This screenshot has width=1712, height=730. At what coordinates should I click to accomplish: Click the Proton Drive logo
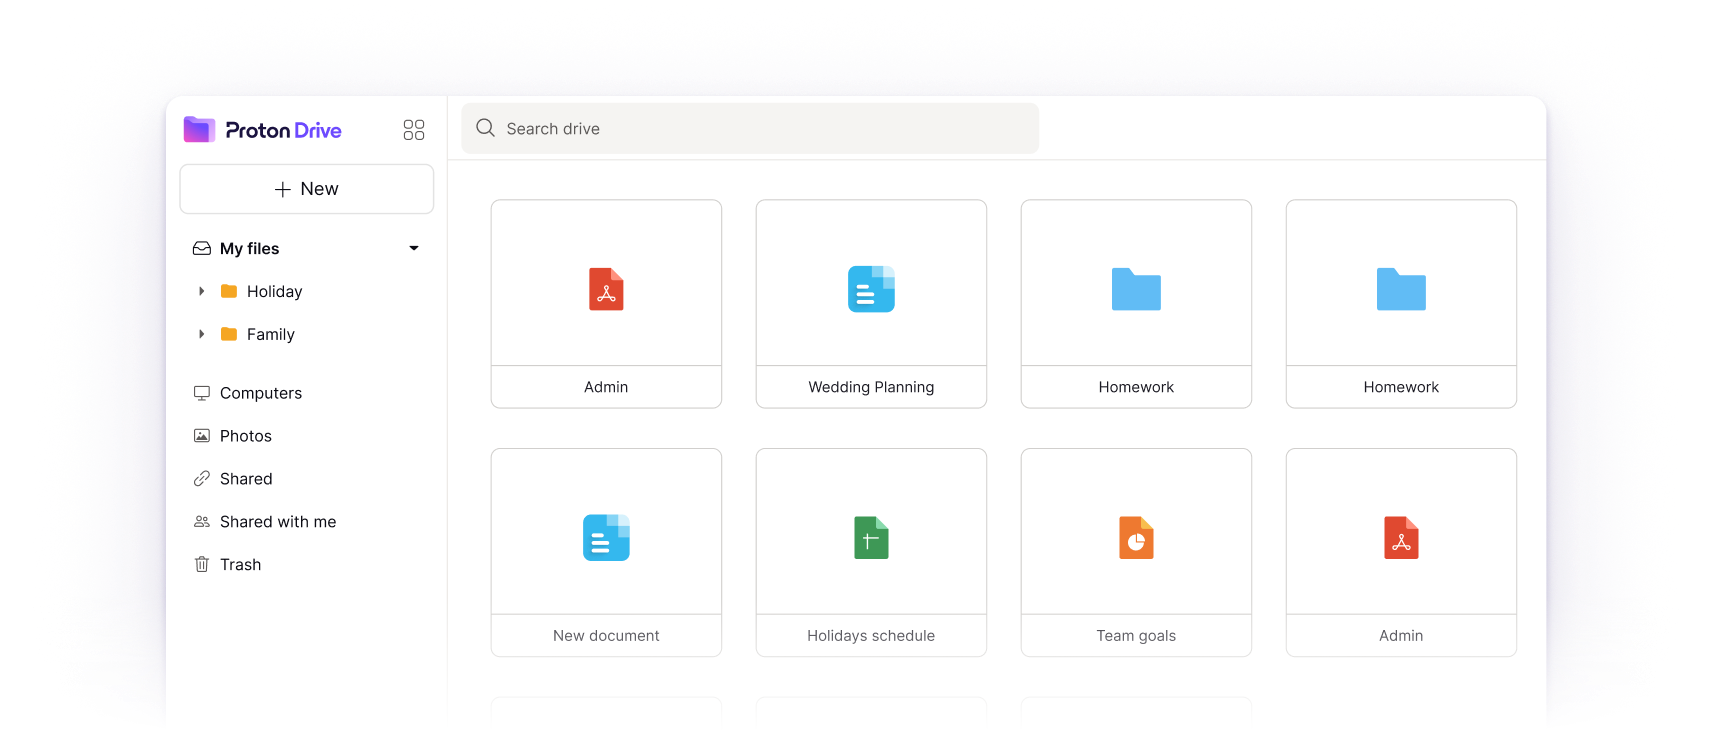pos(263,130)
